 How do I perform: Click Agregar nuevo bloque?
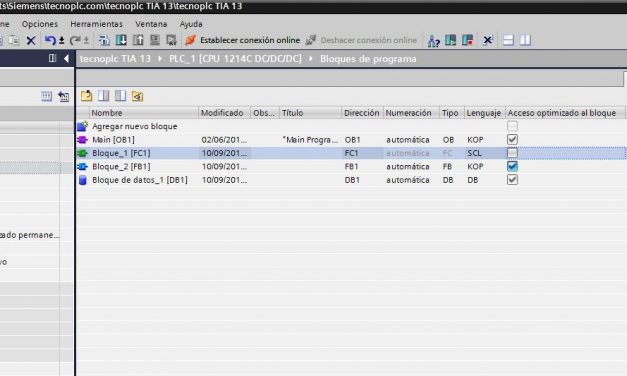pyautogui.click(x=134, y=126)
